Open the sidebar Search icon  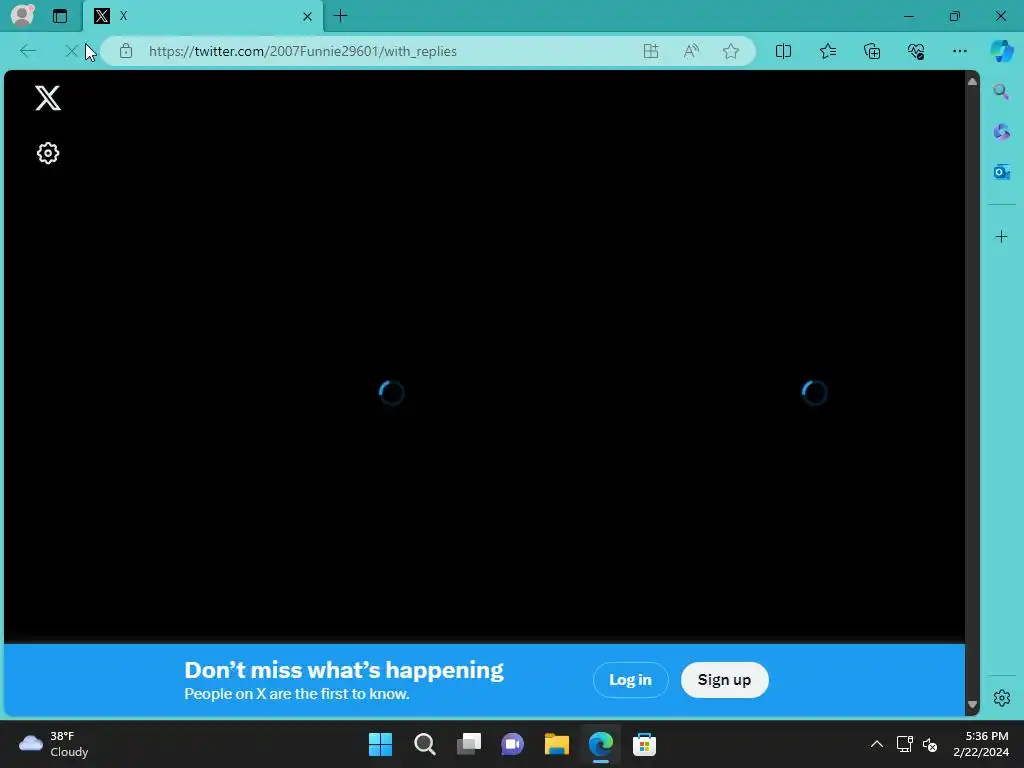[1001, 91]
